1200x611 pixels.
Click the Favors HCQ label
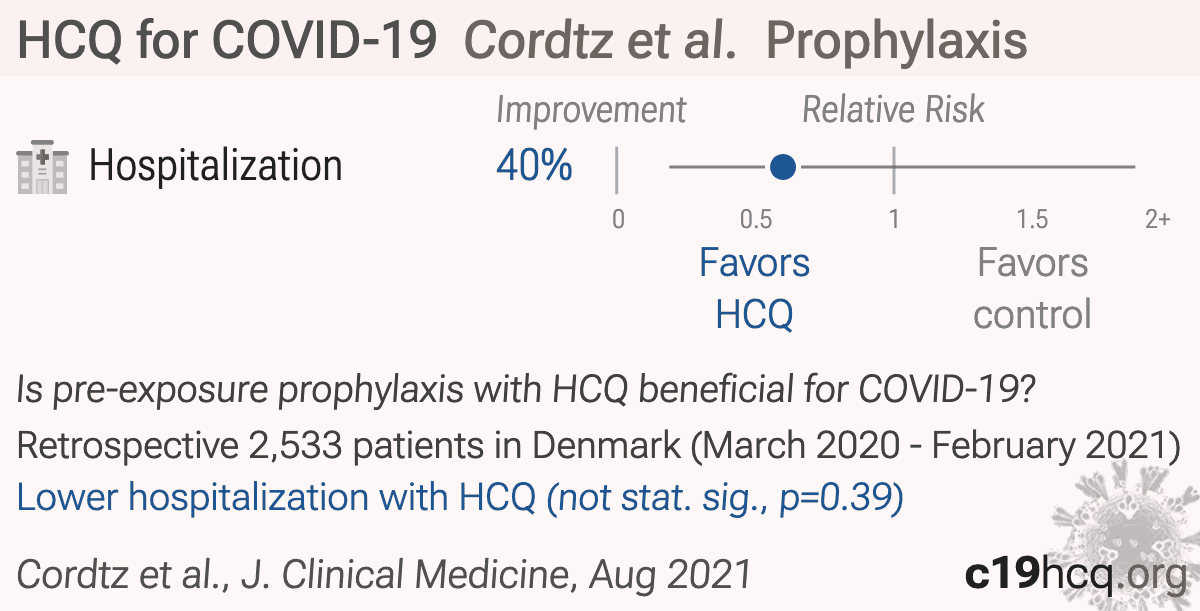point(755,289)
